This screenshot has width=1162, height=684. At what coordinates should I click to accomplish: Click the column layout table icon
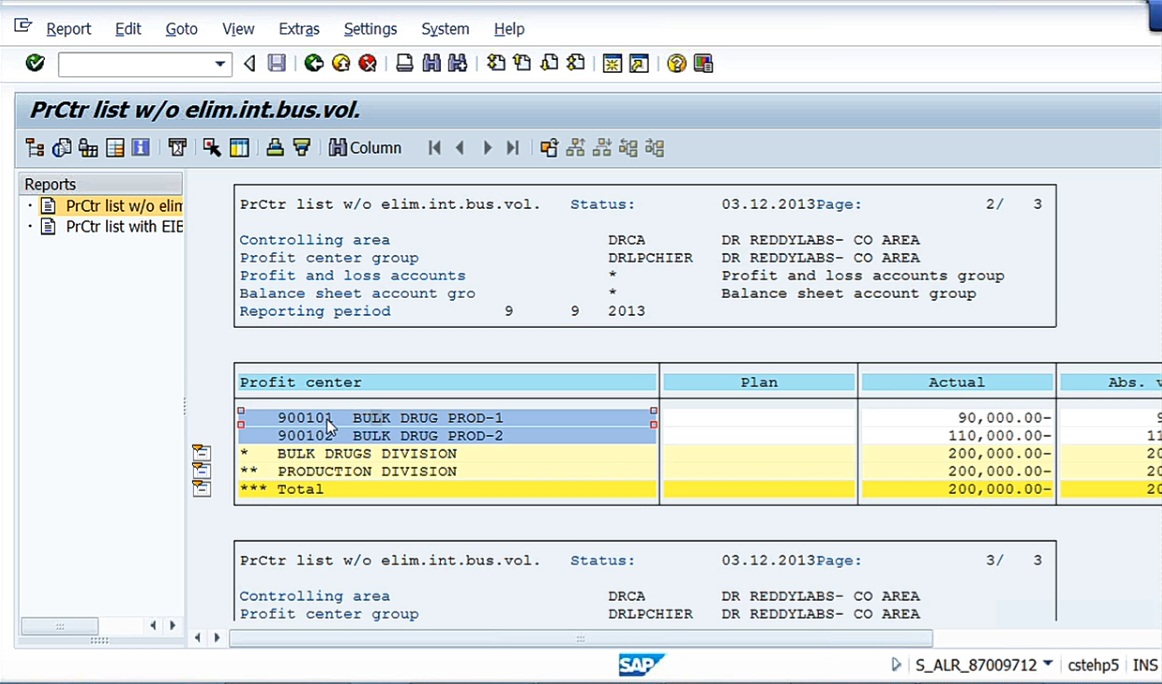[x=239, y=148]
